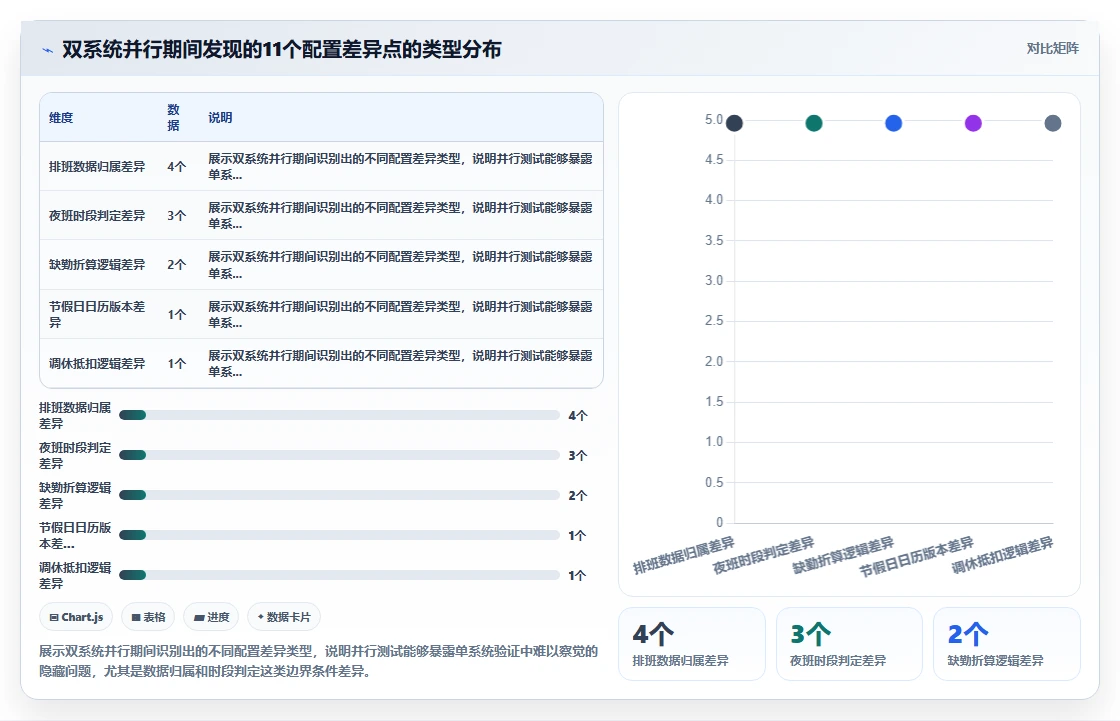
Task: Click the 表格 tag chip
Action: click(149, 617)
